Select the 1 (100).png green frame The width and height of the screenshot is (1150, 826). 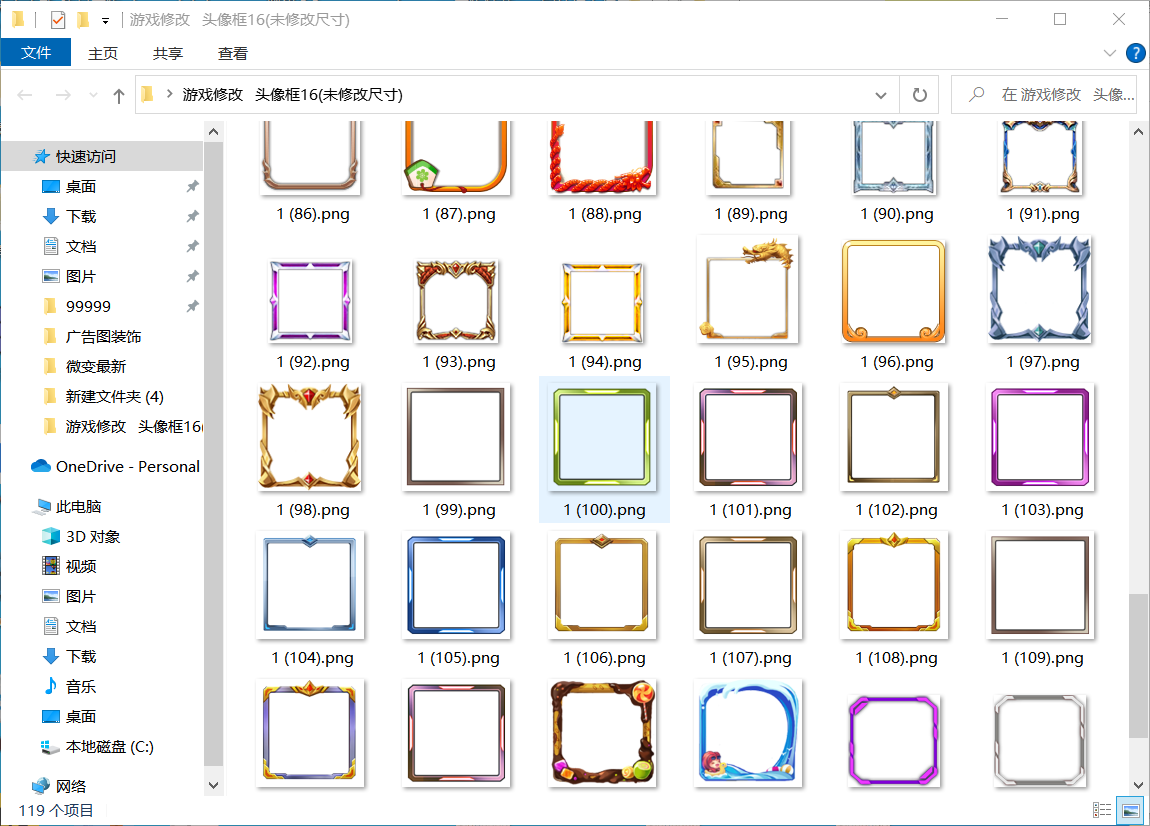602,437
